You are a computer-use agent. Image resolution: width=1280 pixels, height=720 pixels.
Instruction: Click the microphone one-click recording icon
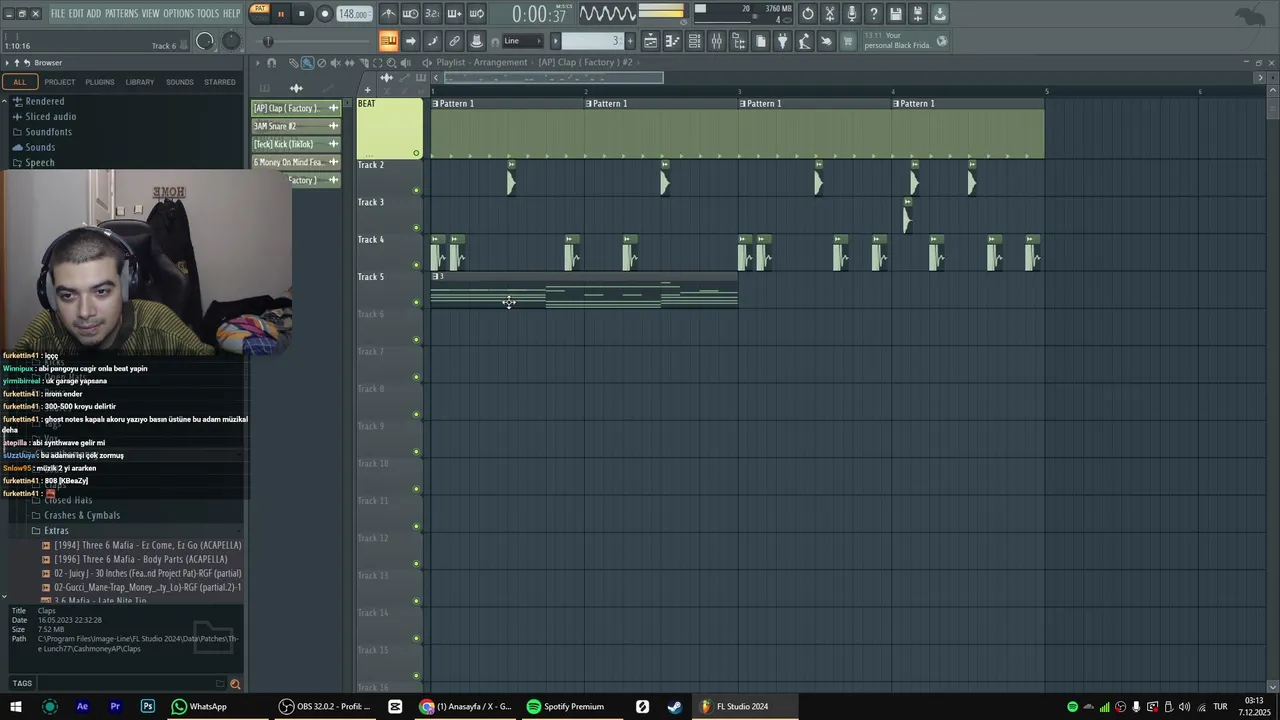coord(852,14)
